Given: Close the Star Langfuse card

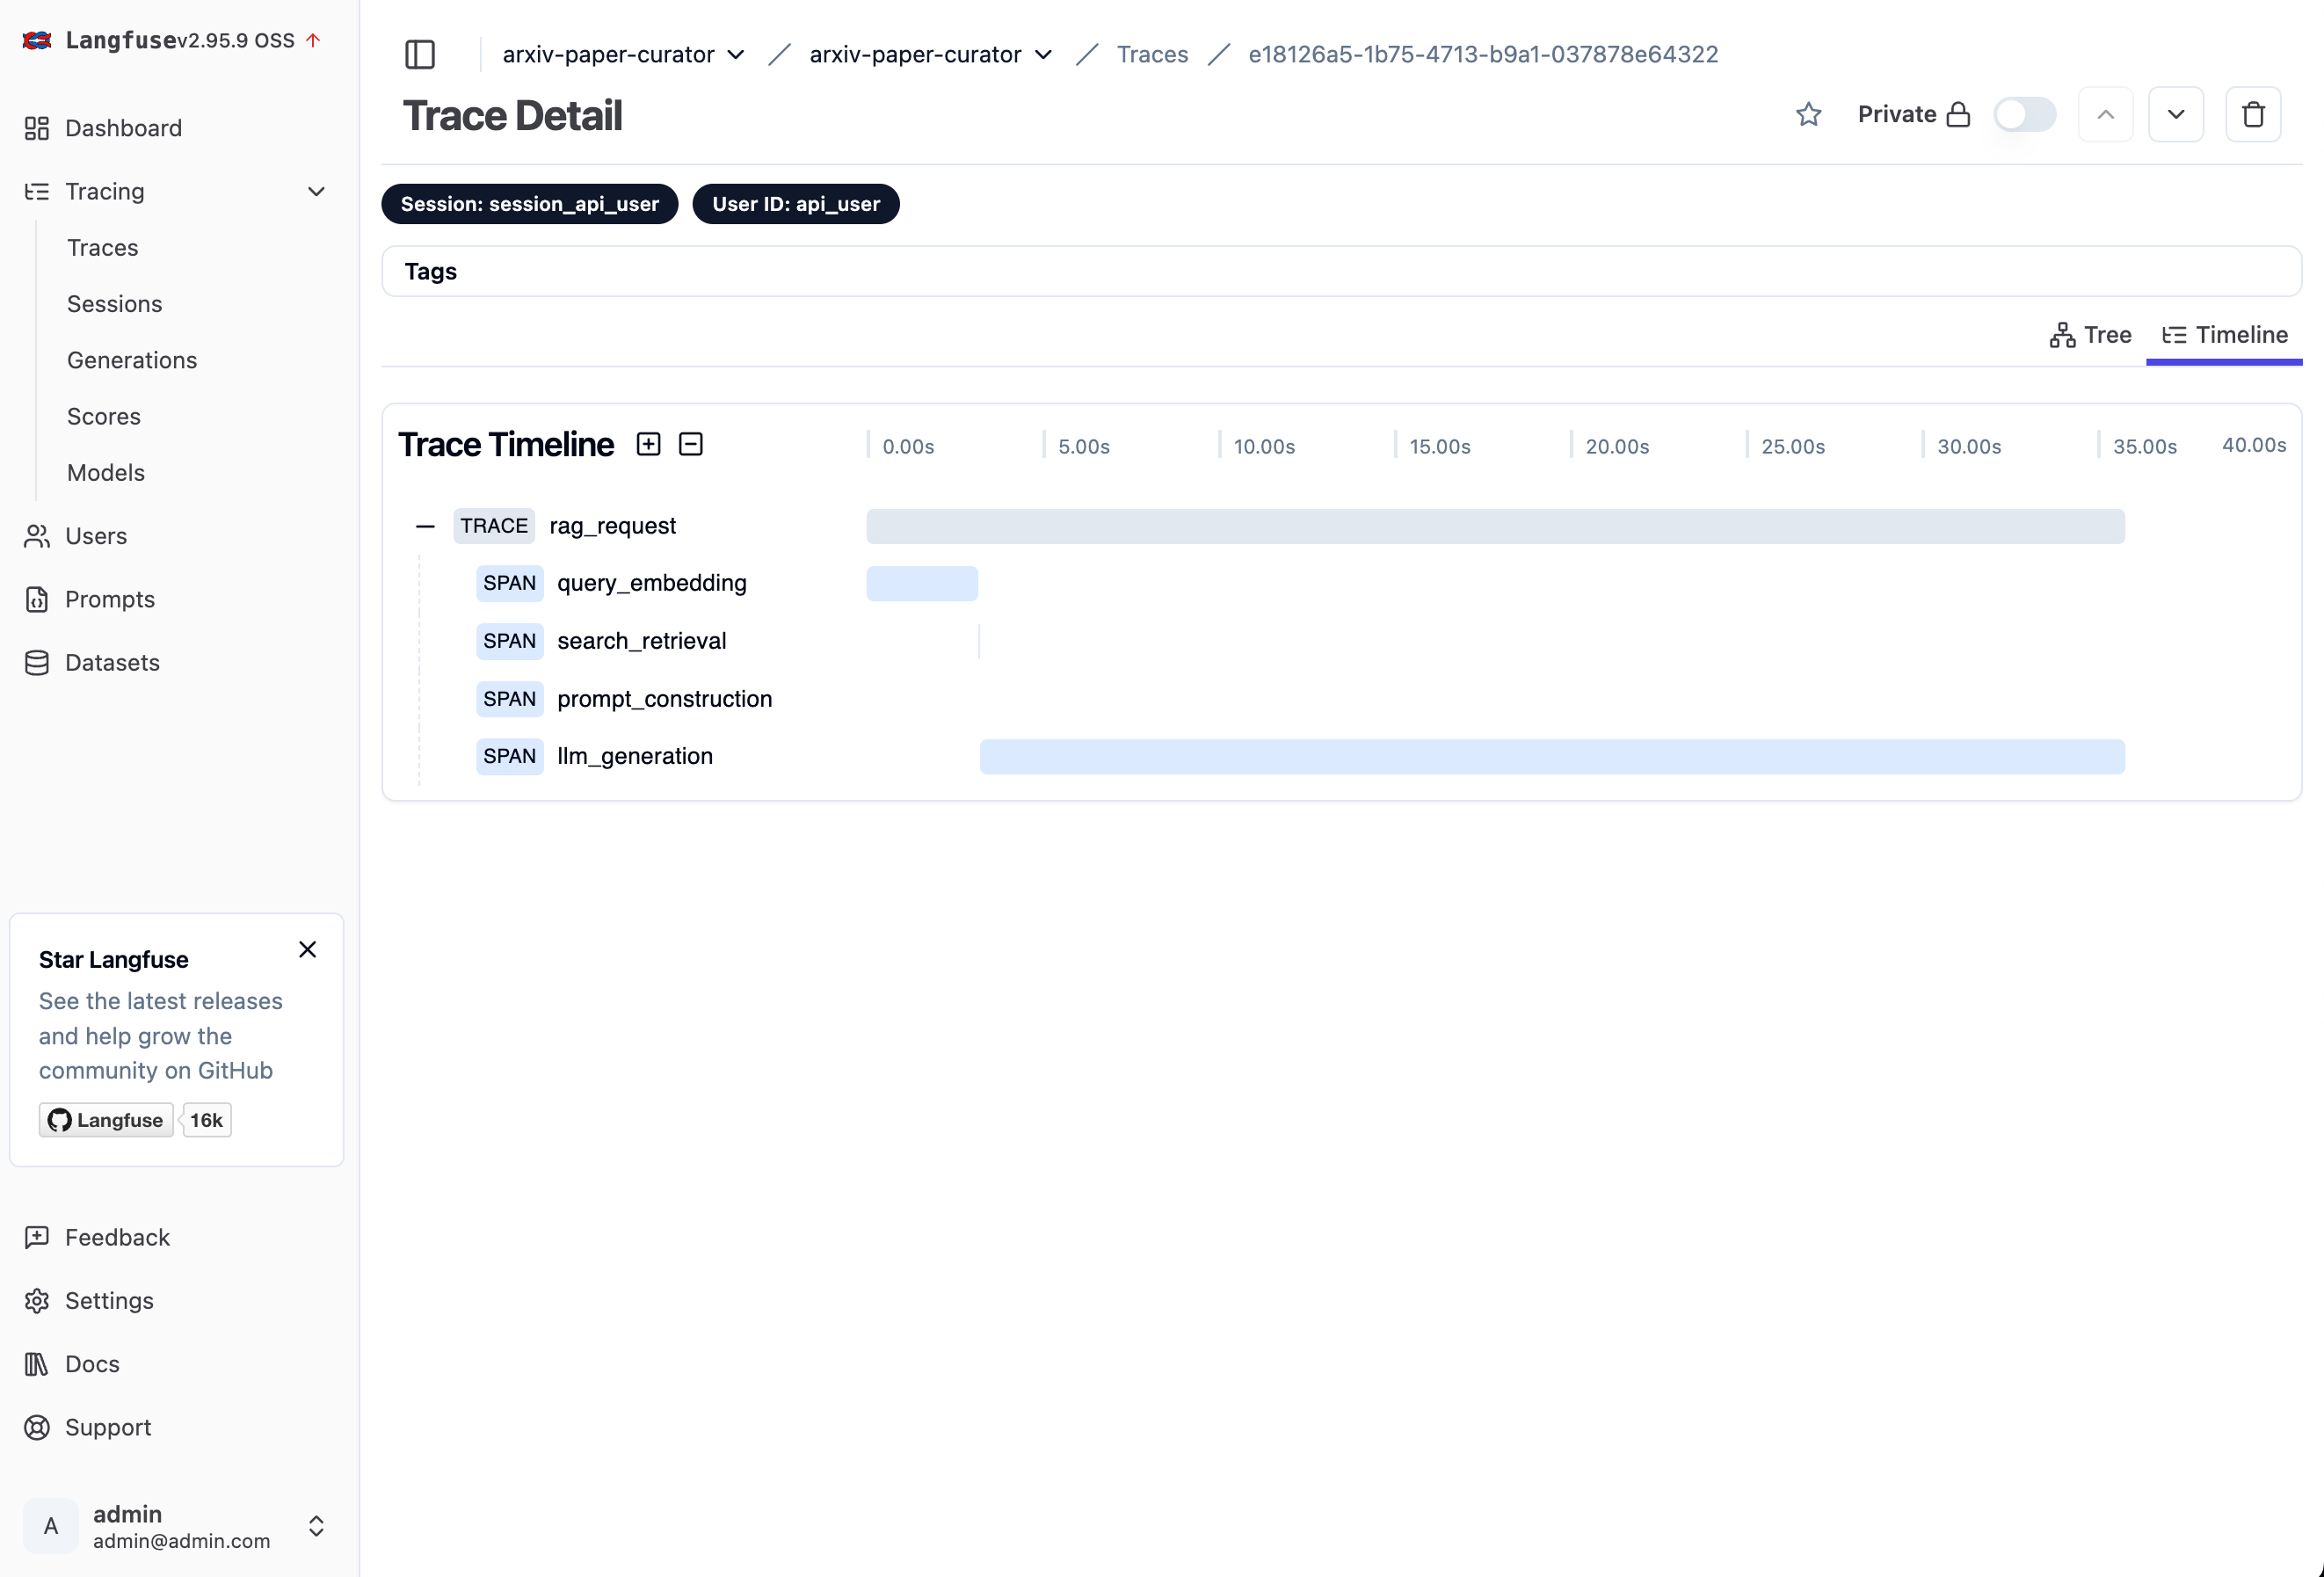Looking at the screenshot, I should (x=307, y=949).
